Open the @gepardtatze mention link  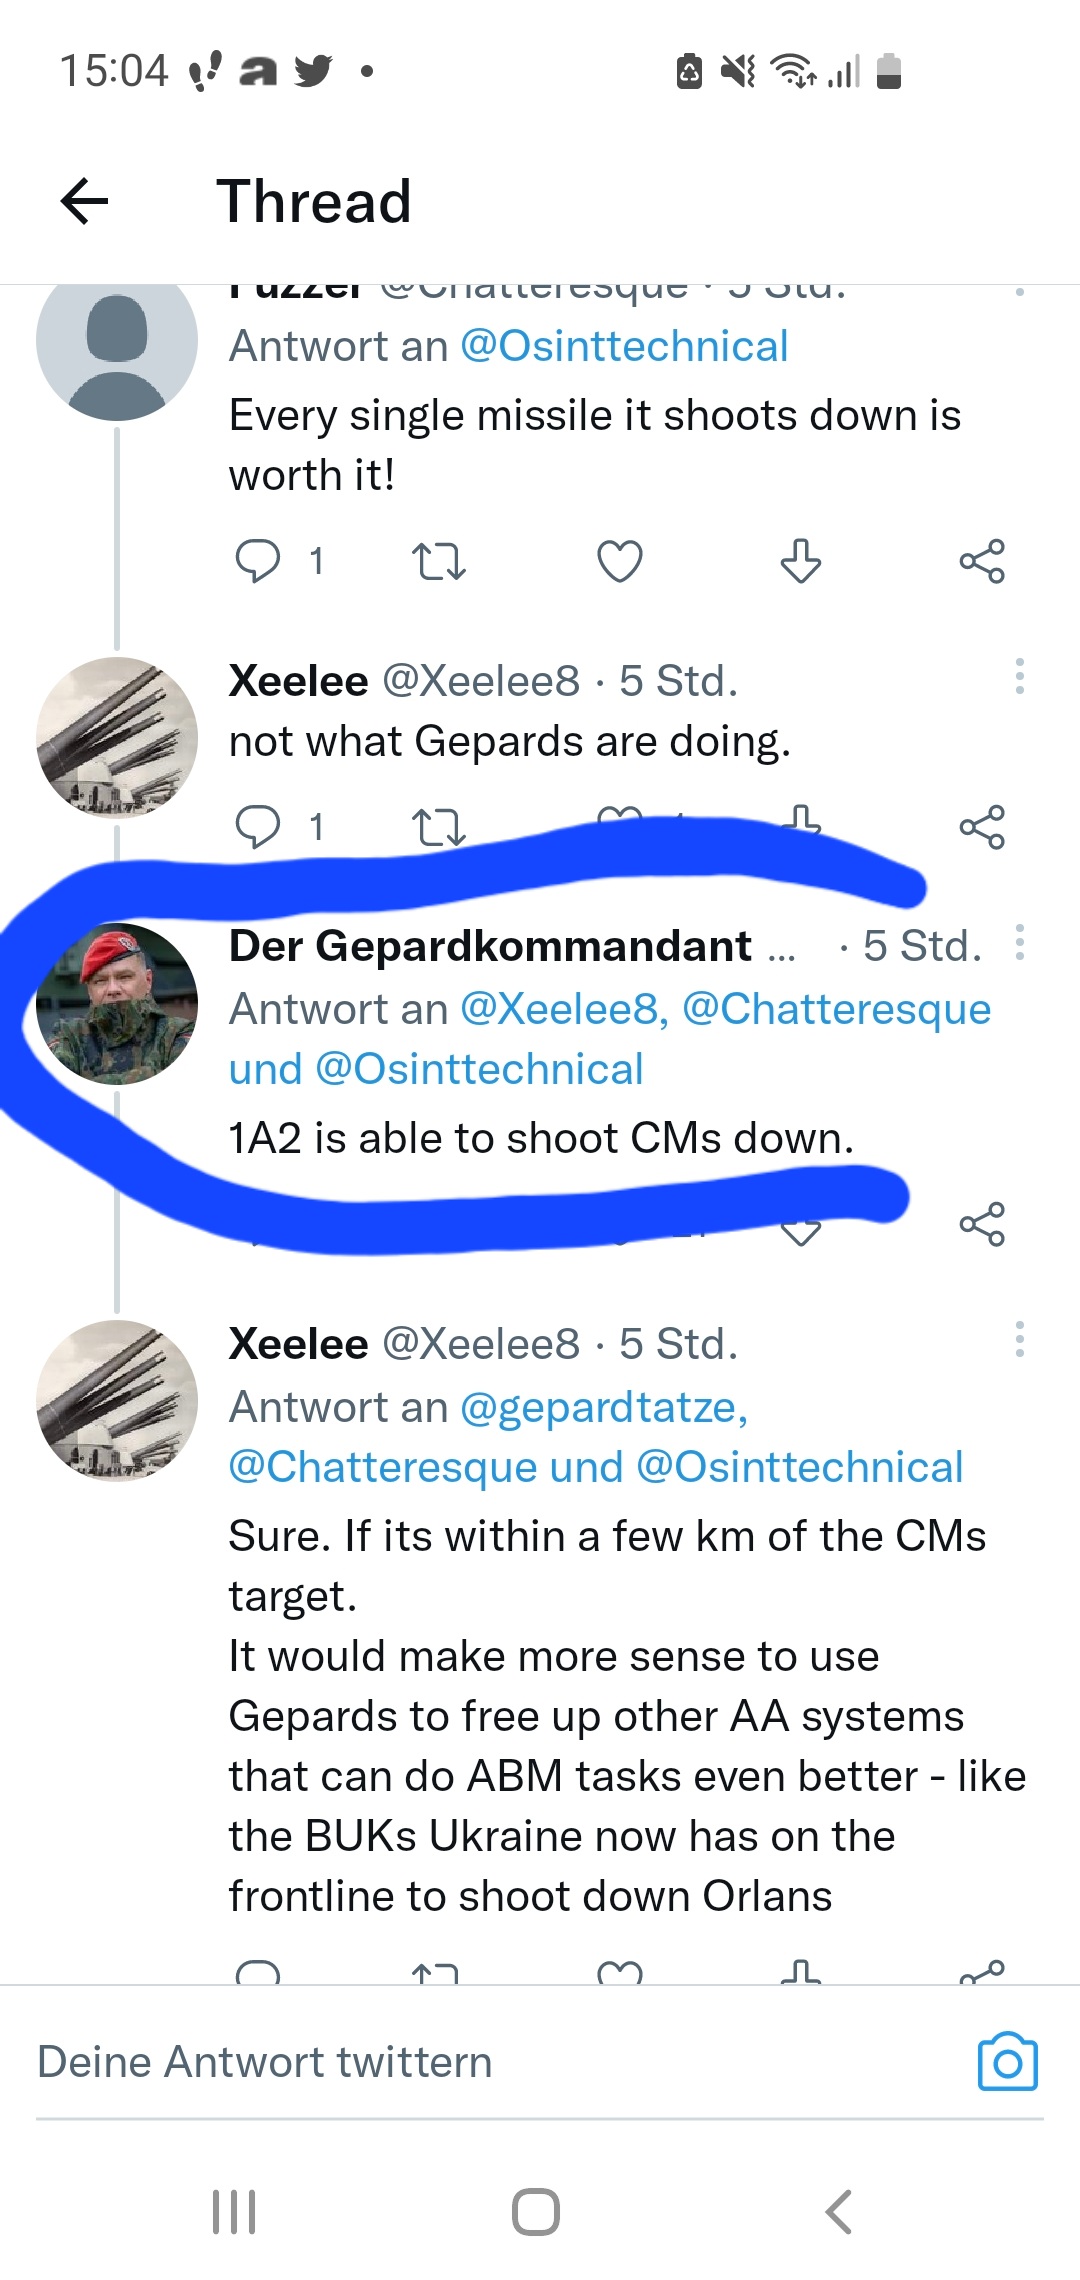click(604, 1407)
